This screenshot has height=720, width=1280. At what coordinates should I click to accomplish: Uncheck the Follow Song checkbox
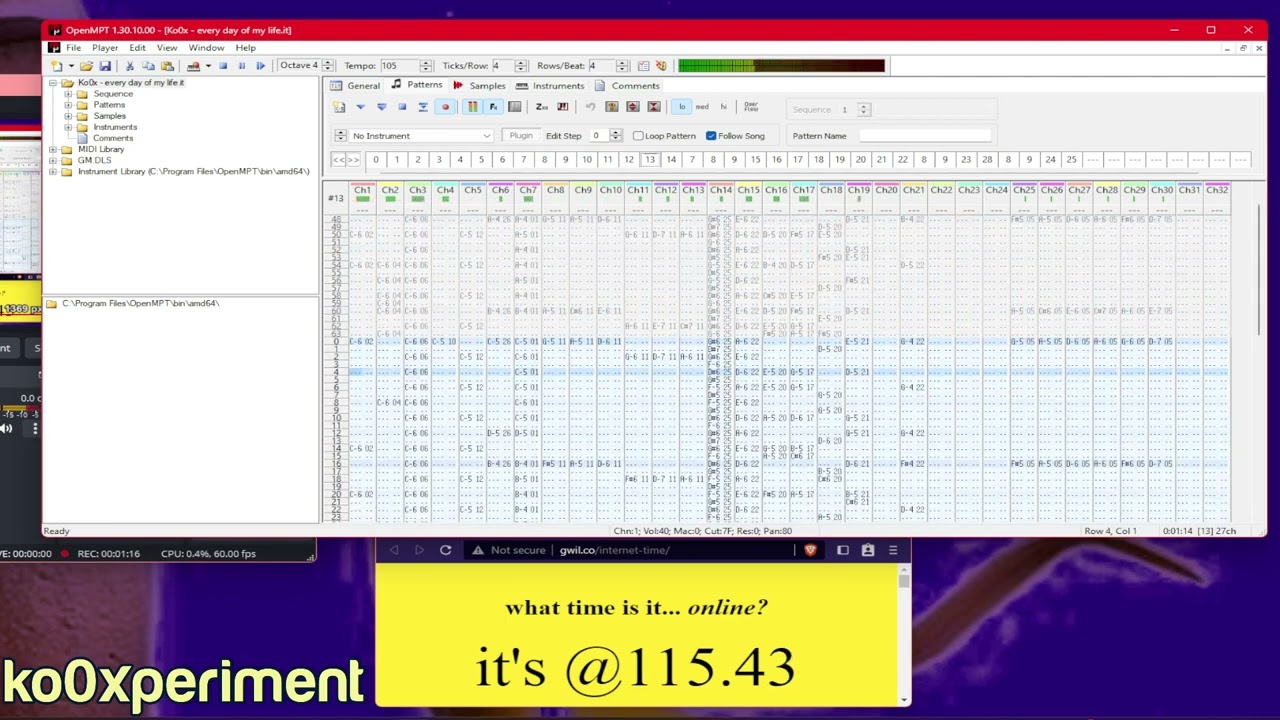tap(711, 136)
